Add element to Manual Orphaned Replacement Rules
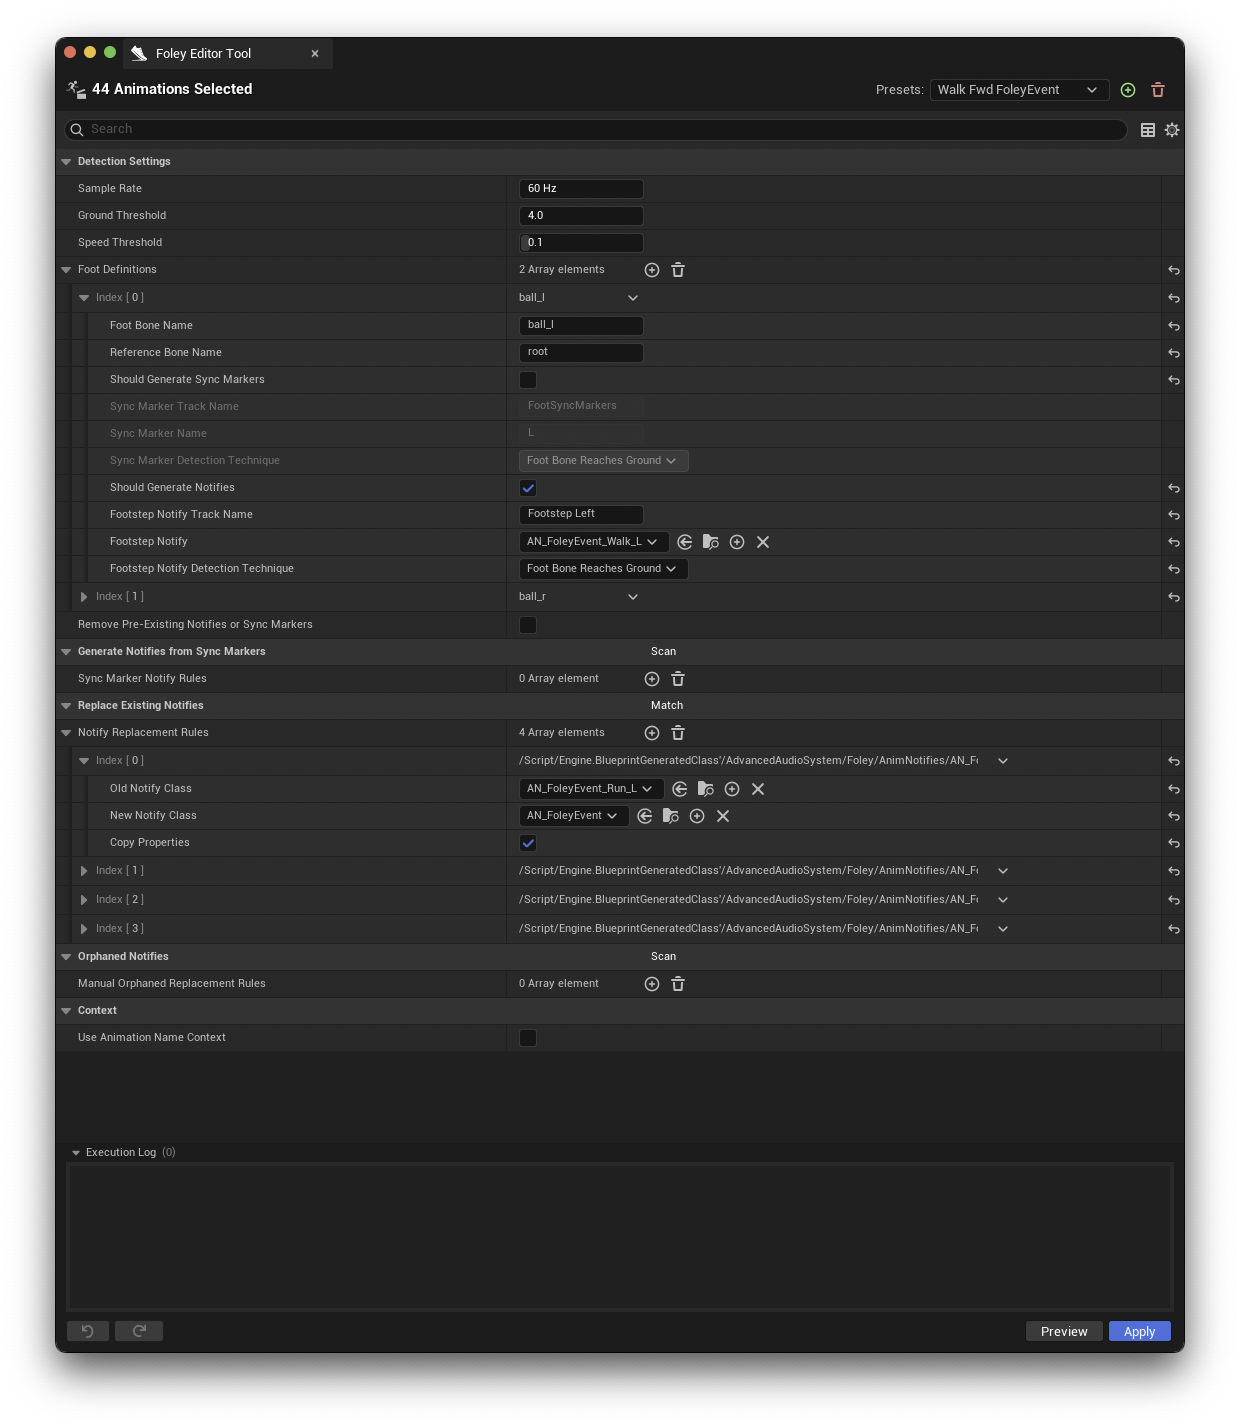This screenshot has width=1240, height=1426. click(652, 984)
